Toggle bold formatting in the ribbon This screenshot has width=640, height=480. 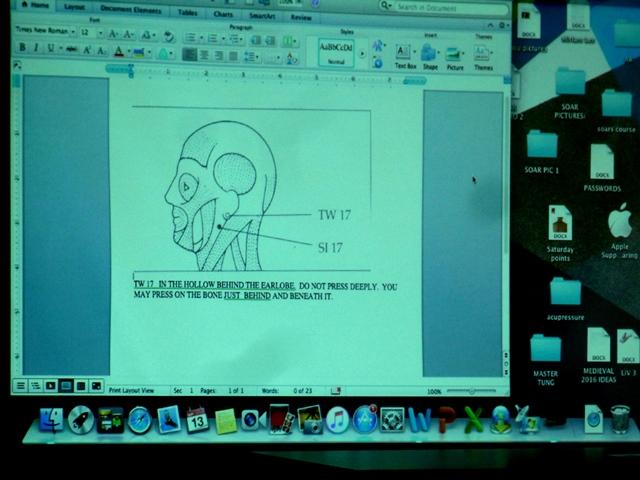coord(22,49)
